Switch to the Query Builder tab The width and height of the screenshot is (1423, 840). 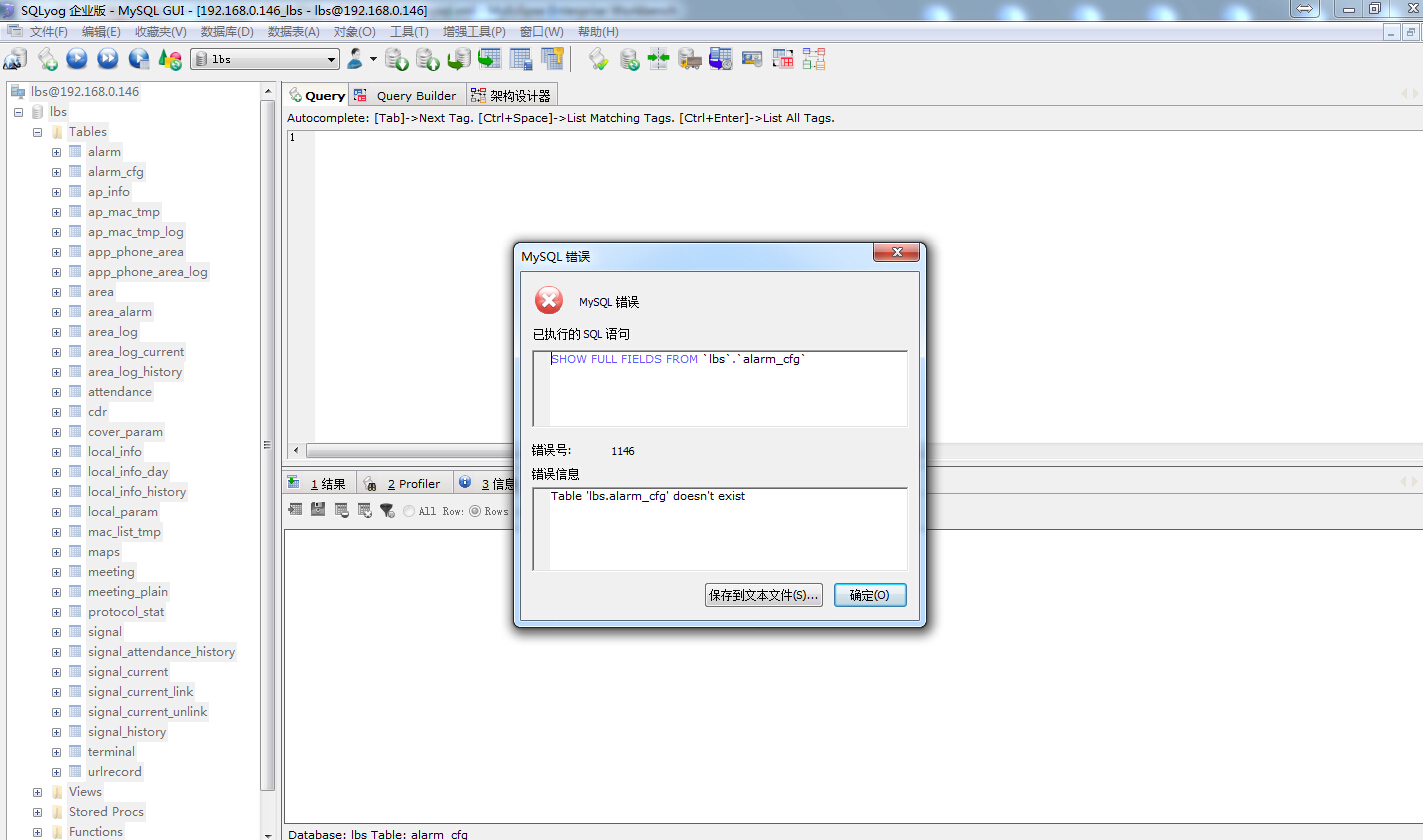pyautogui.click(x=406, y=96)
